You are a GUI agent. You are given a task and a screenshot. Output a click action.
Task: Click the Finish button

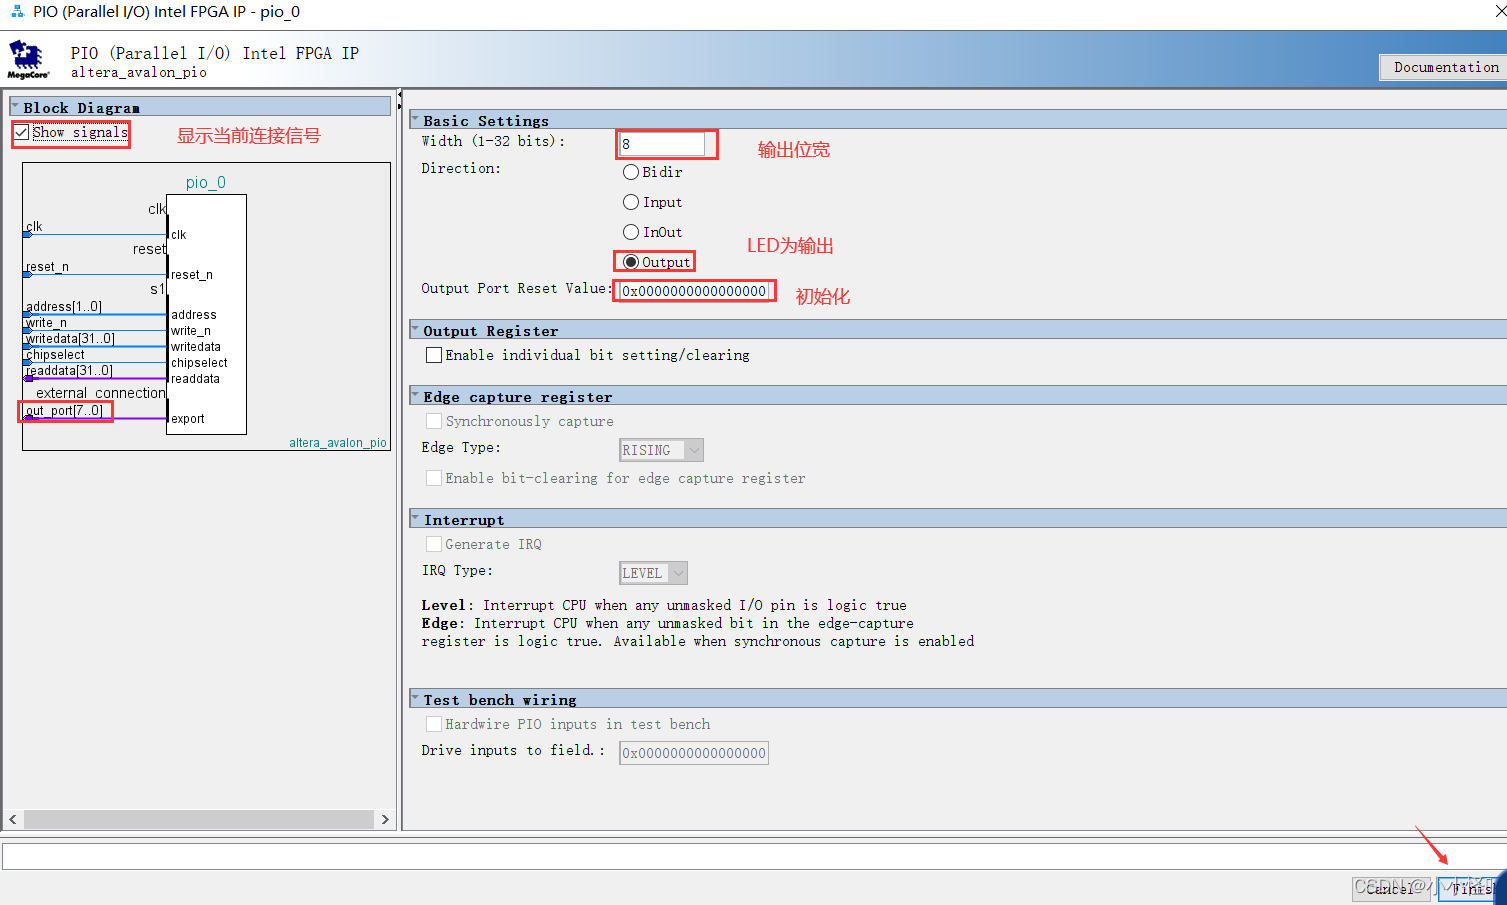tap(1472, 888)
